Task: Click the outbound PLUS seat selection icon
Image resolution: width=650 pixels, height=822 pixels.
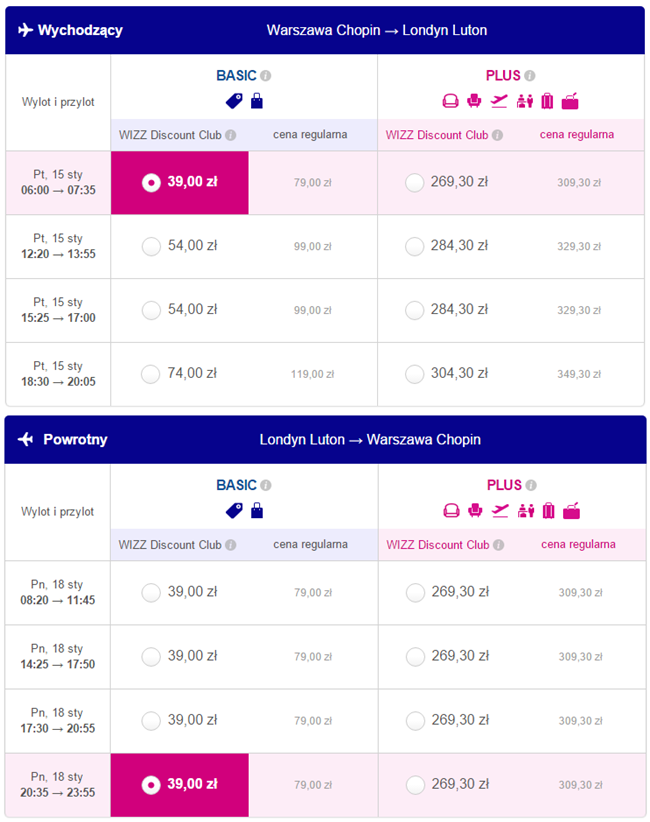Action: 474,100
